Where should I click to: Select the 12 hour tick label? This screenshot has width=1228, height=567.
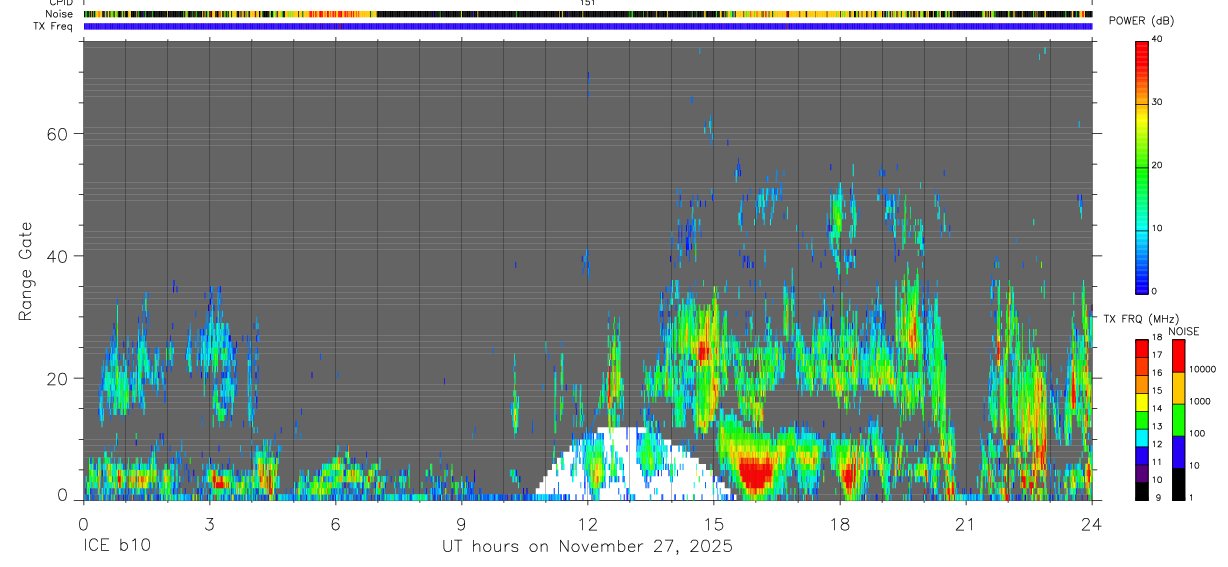pyautogui.click(x=587, y=524)
